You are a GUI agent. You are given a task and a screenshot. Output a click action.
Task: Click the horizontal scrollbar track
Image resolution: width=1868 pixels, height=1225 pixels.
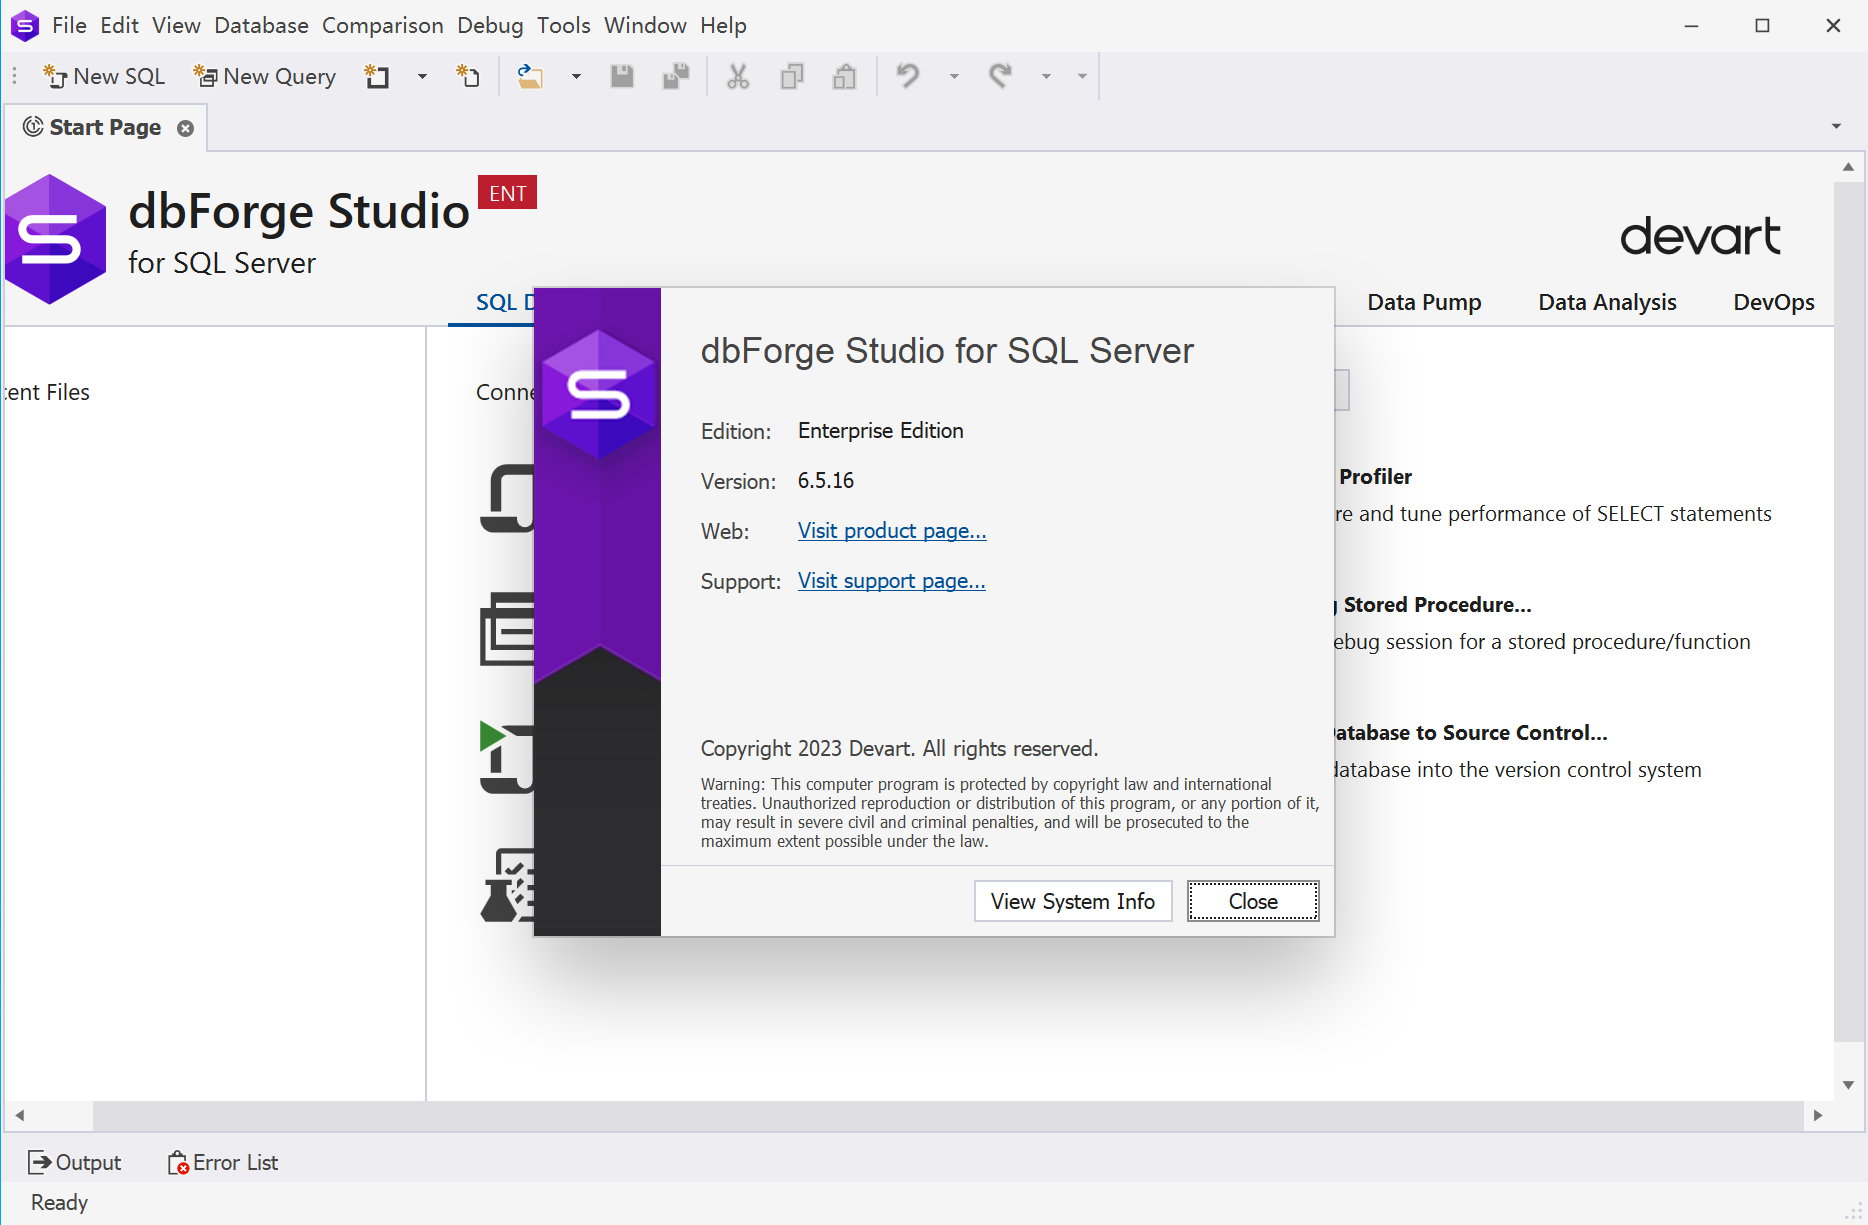(948, 1115)
